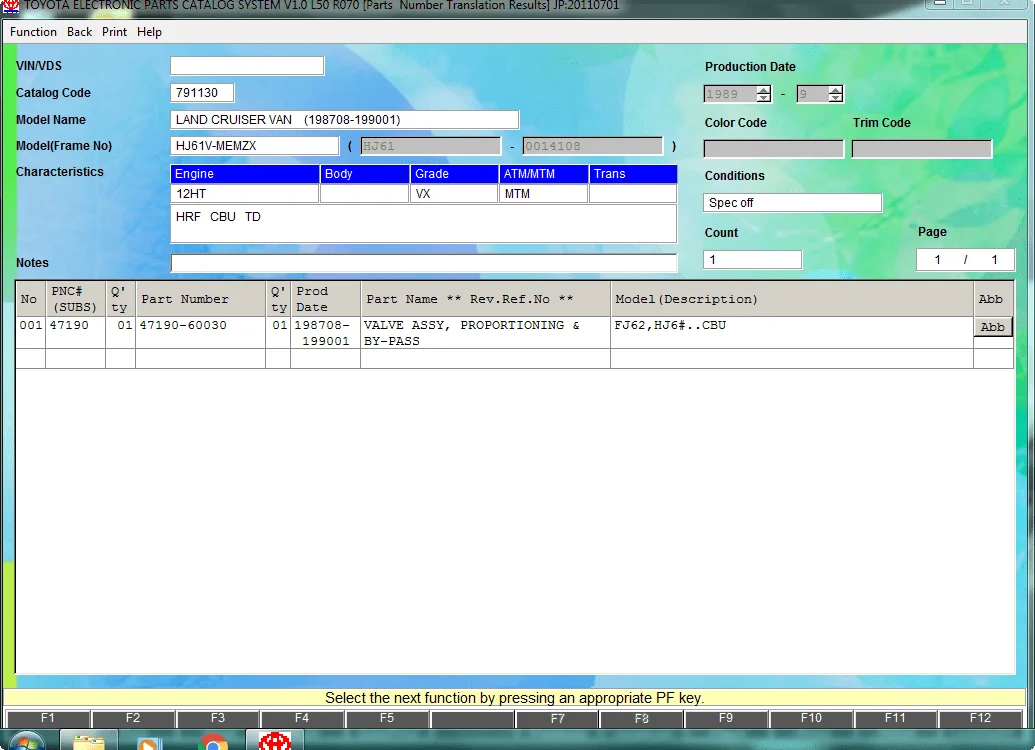Select the Grade characteristics column header

[x=454, y=174]
